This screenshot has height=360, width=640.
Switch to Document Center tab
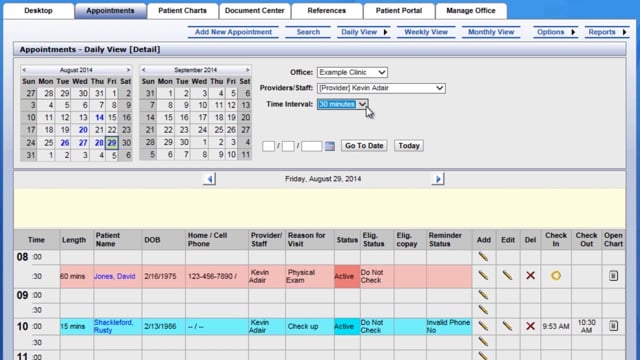pyautogui.click(x=255, y=11)
